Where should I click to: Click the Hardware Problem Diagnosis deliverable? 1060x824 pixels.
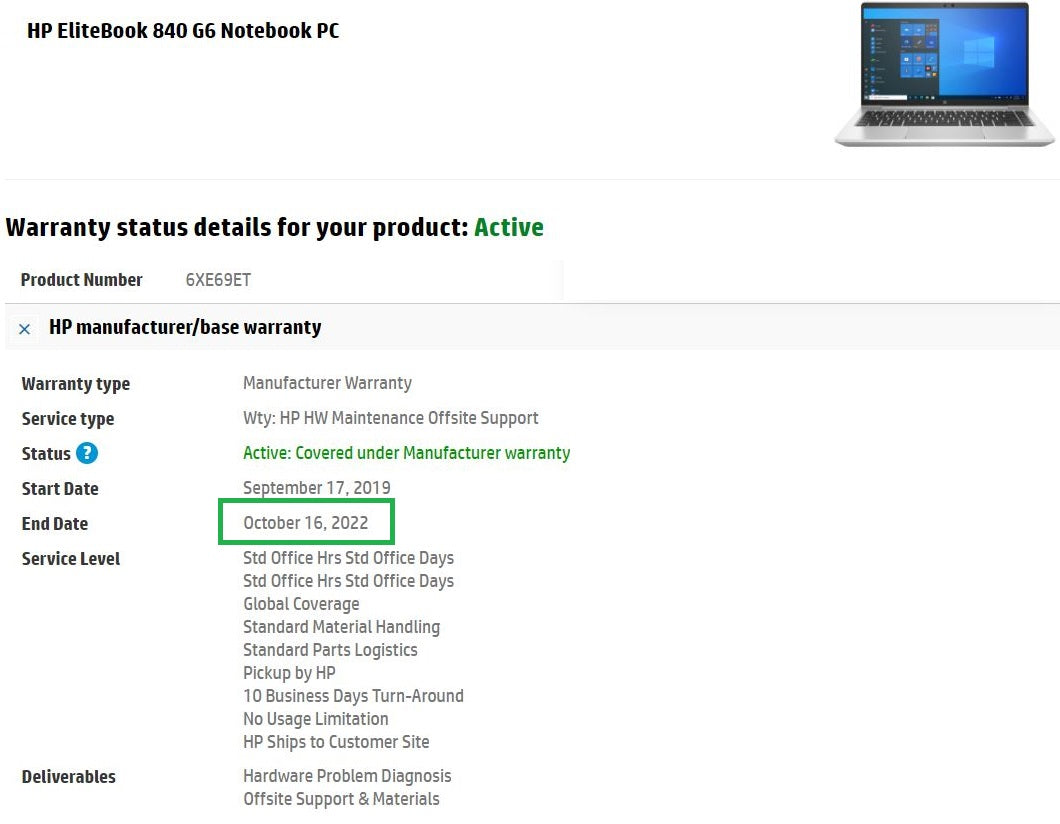coord(347,776)
